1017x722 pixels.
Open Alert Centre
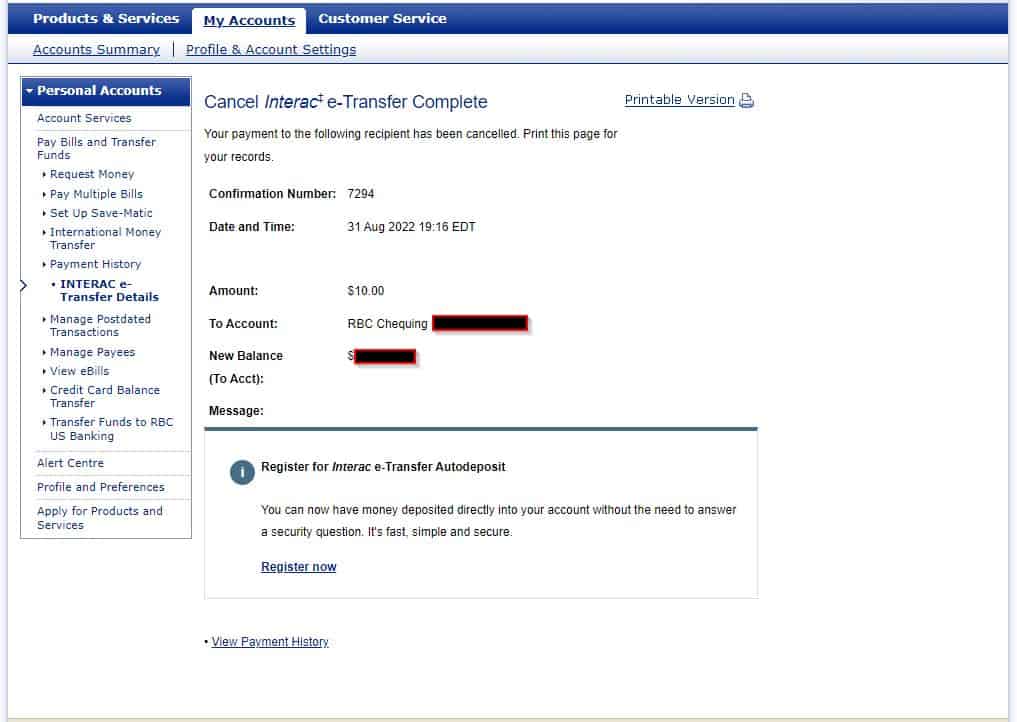[70, 463]
